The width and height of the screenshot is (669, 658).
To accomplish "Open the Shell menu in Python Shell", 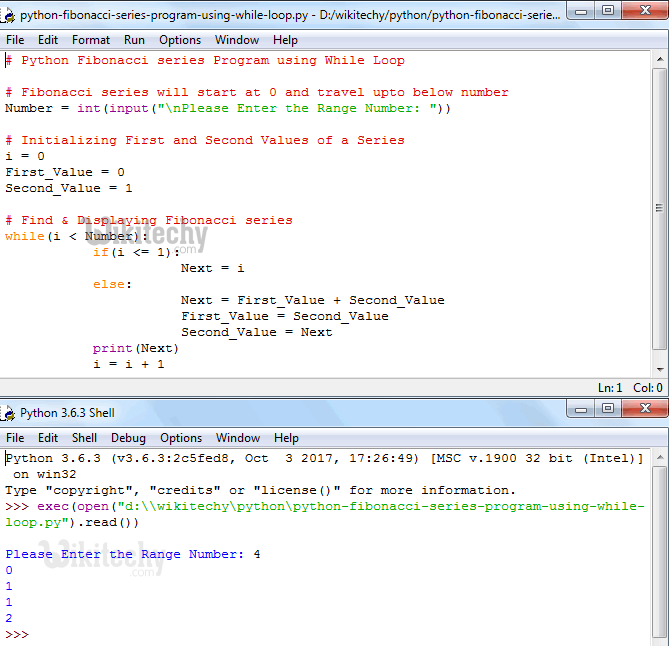I will [x=84, y=438].
